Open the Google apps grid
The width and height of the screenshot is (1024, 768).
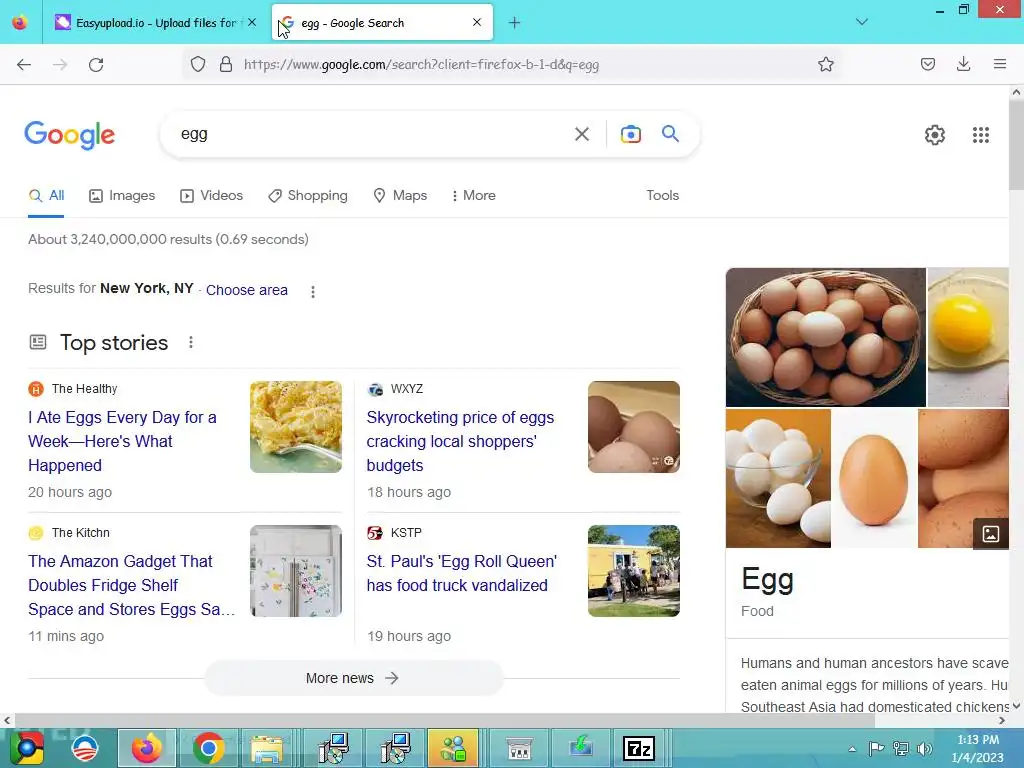tap(980, 135)
